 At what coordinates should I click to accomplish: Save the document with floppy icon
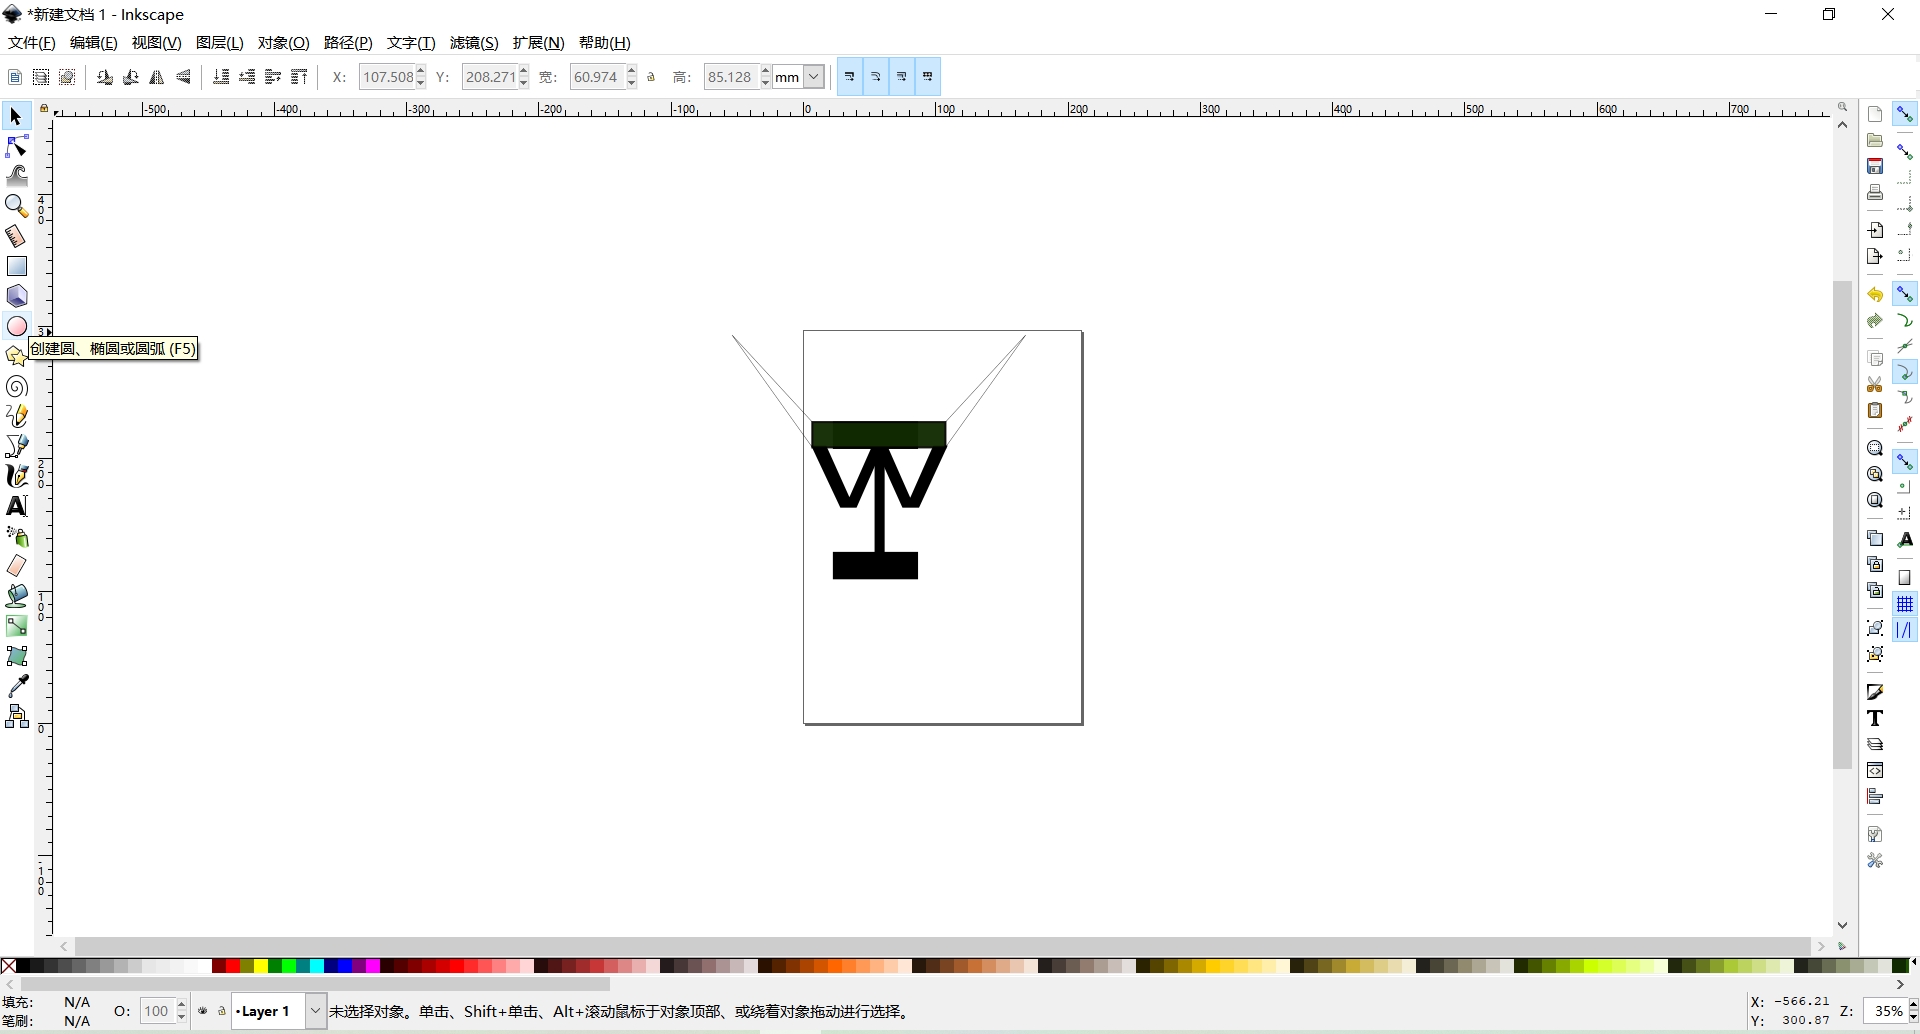coord(1875,166)
